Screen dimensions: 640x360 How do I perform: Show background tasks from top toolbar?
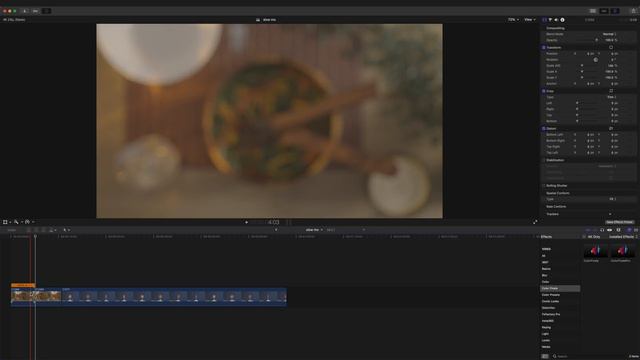47,11
